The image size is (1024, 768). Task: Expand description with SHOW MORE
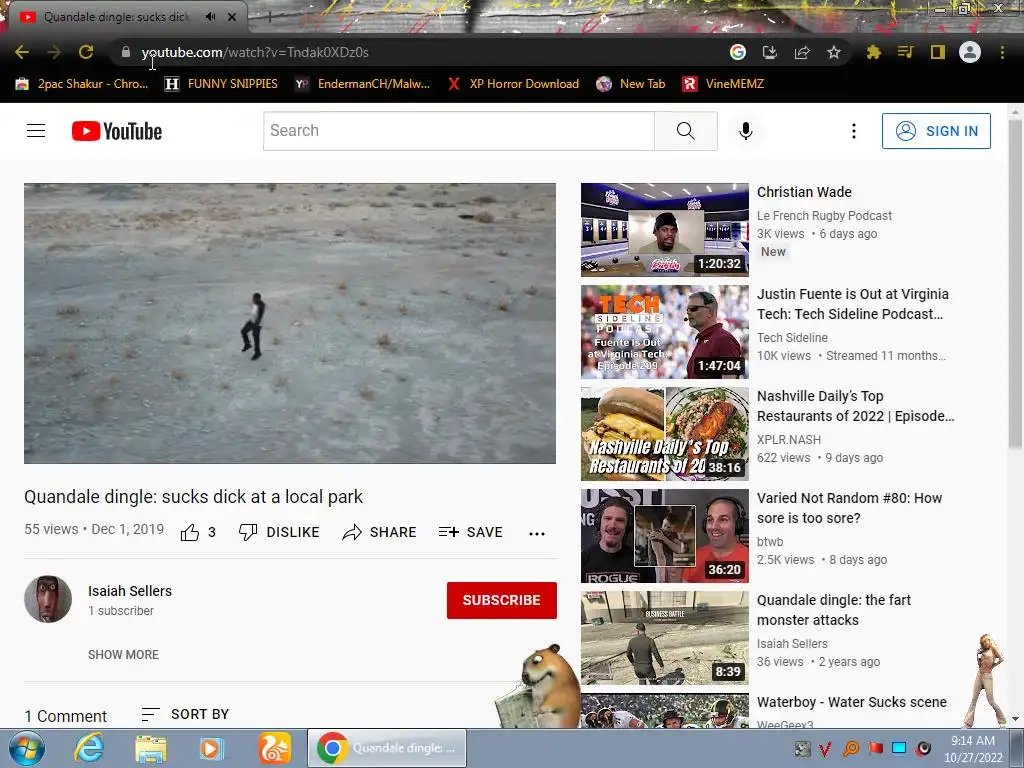pyautogui.click(x=123, y=654)
